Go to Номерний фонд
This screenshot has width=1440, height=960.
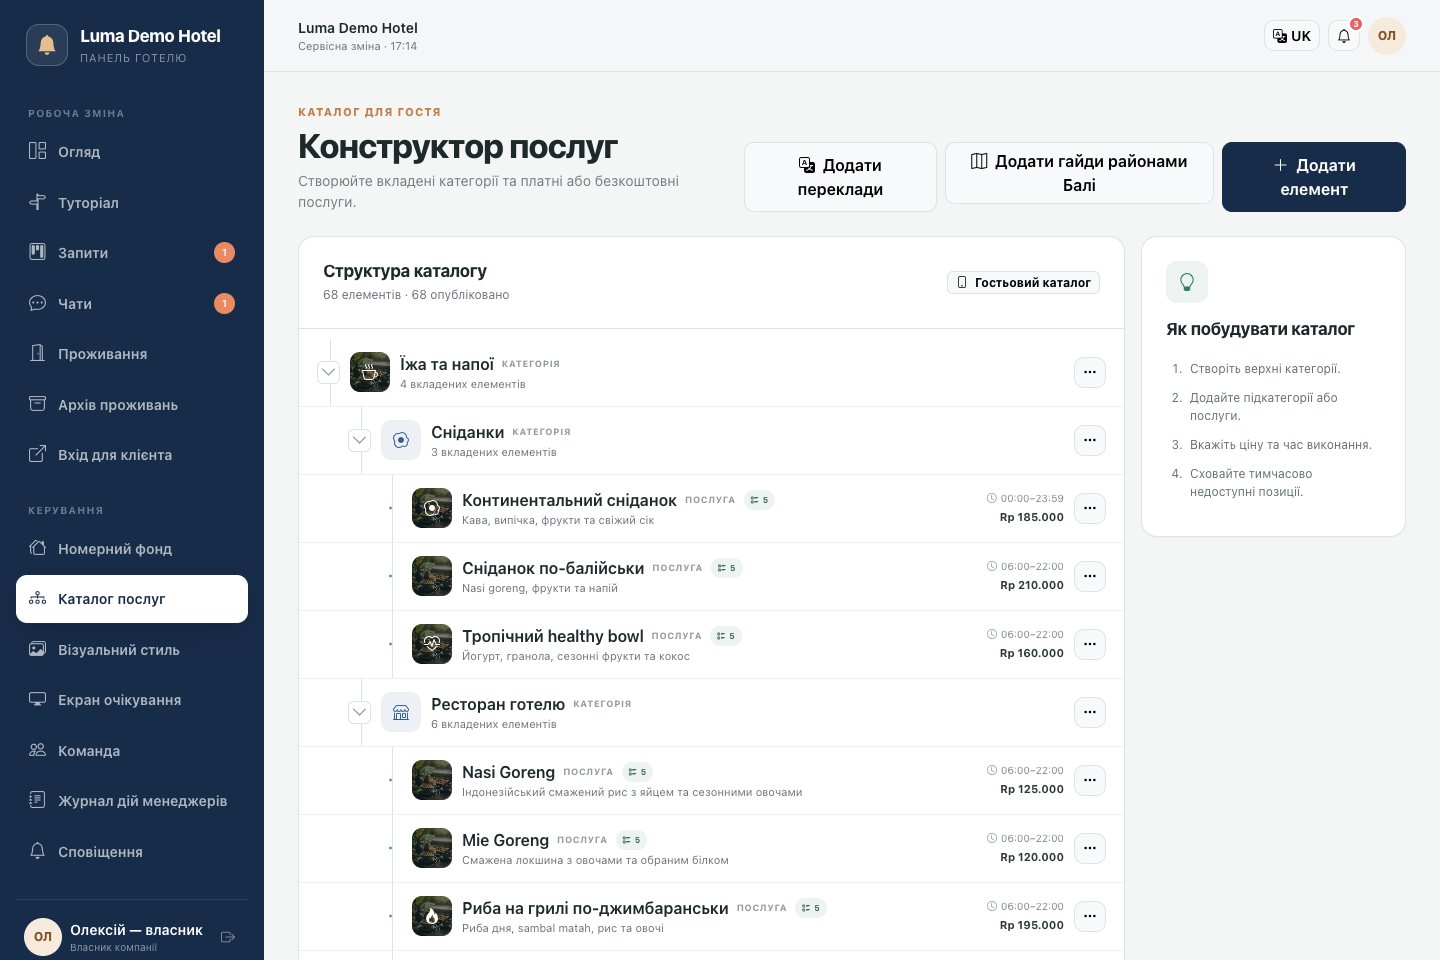132,548
